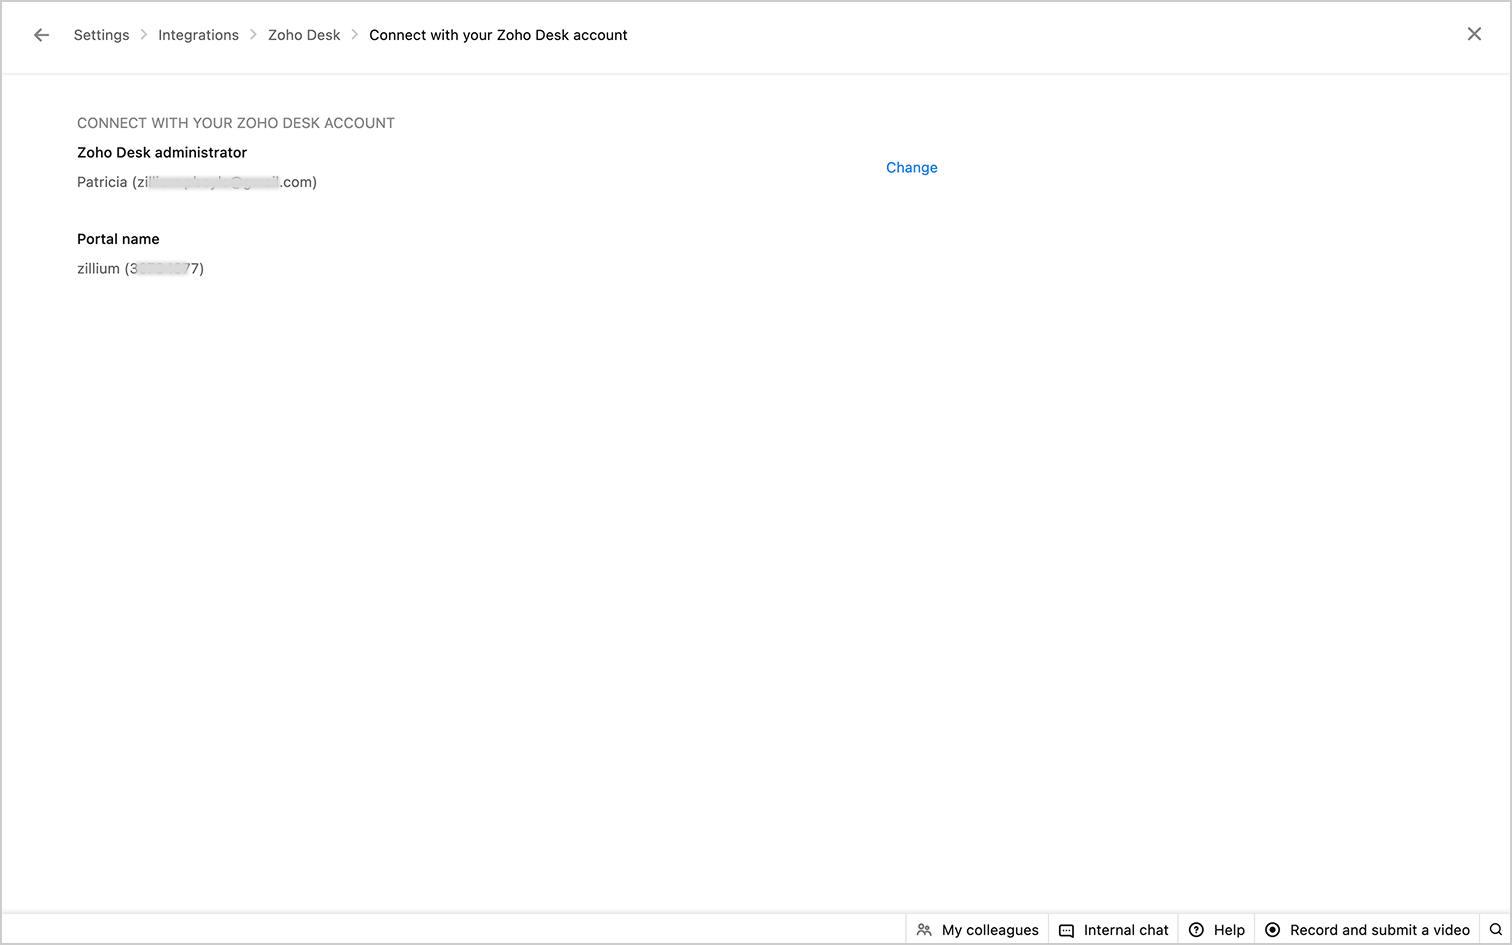The image size is (1512, 945).
Task: Click the record circle icon
Action: tap(1272, 930)
